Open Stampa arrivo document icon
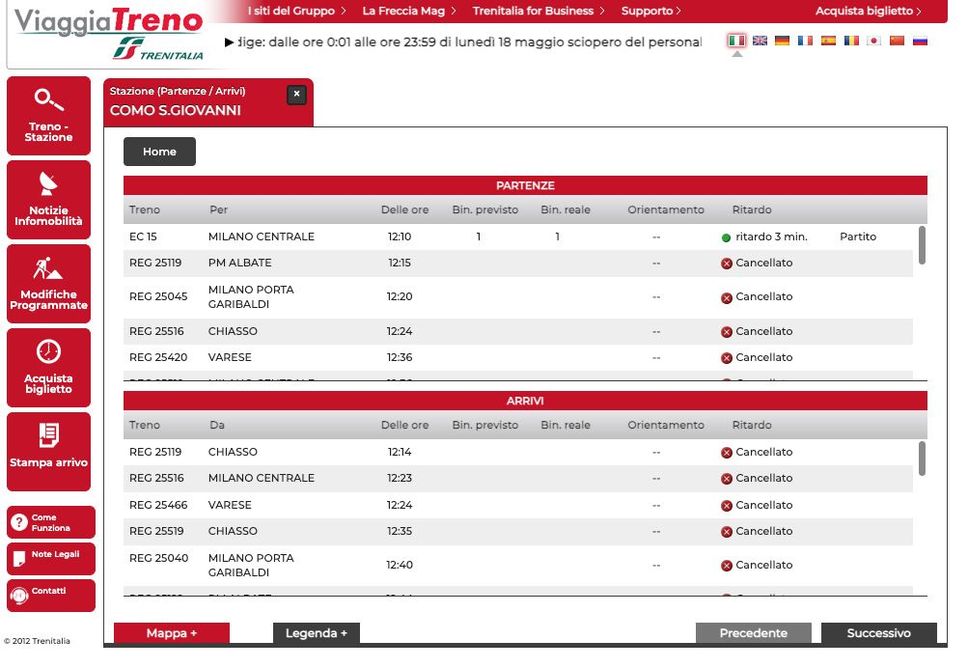Image resolution: width=968 pixels, height=668 pixels. tap(48, 435)
